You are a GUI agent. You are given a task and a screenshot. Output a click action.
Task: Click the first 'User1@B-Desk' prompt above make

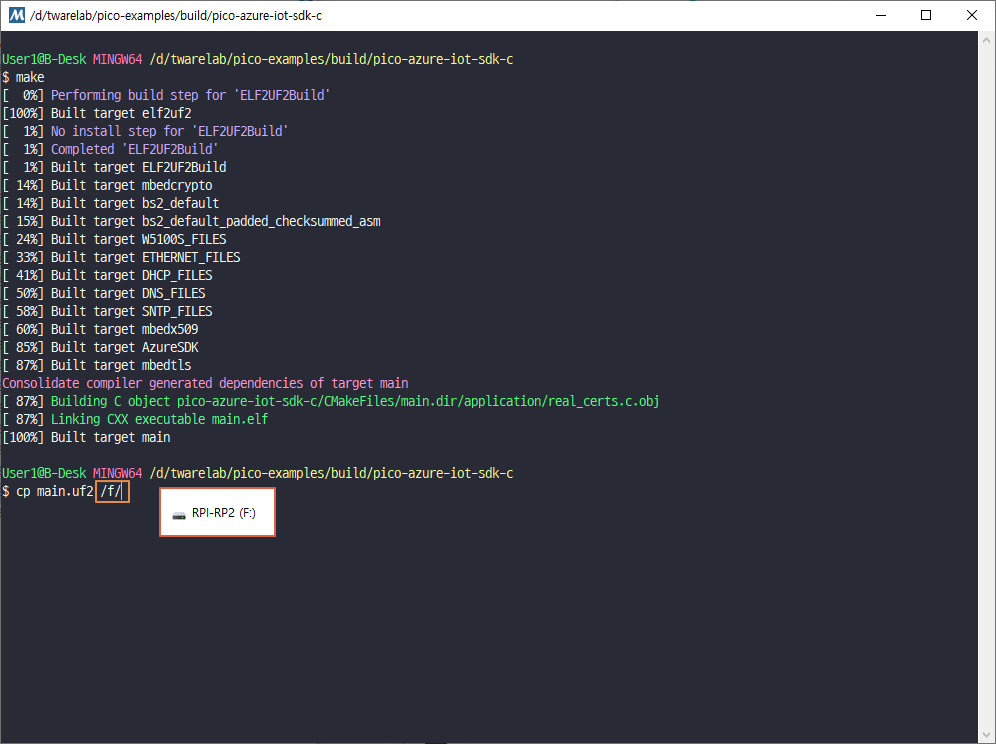[x=44, y=59]
